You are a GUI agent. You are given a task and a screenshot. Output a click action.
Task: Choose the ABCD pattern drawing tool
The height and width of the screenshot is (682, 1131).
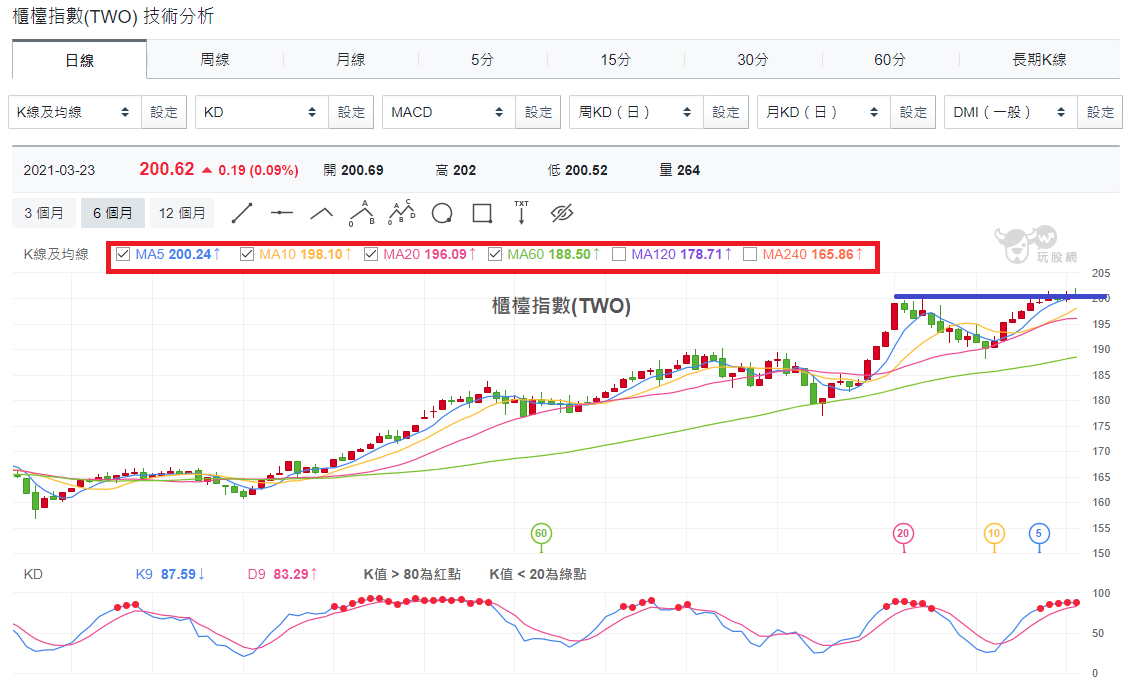click(x=402, y=213)
